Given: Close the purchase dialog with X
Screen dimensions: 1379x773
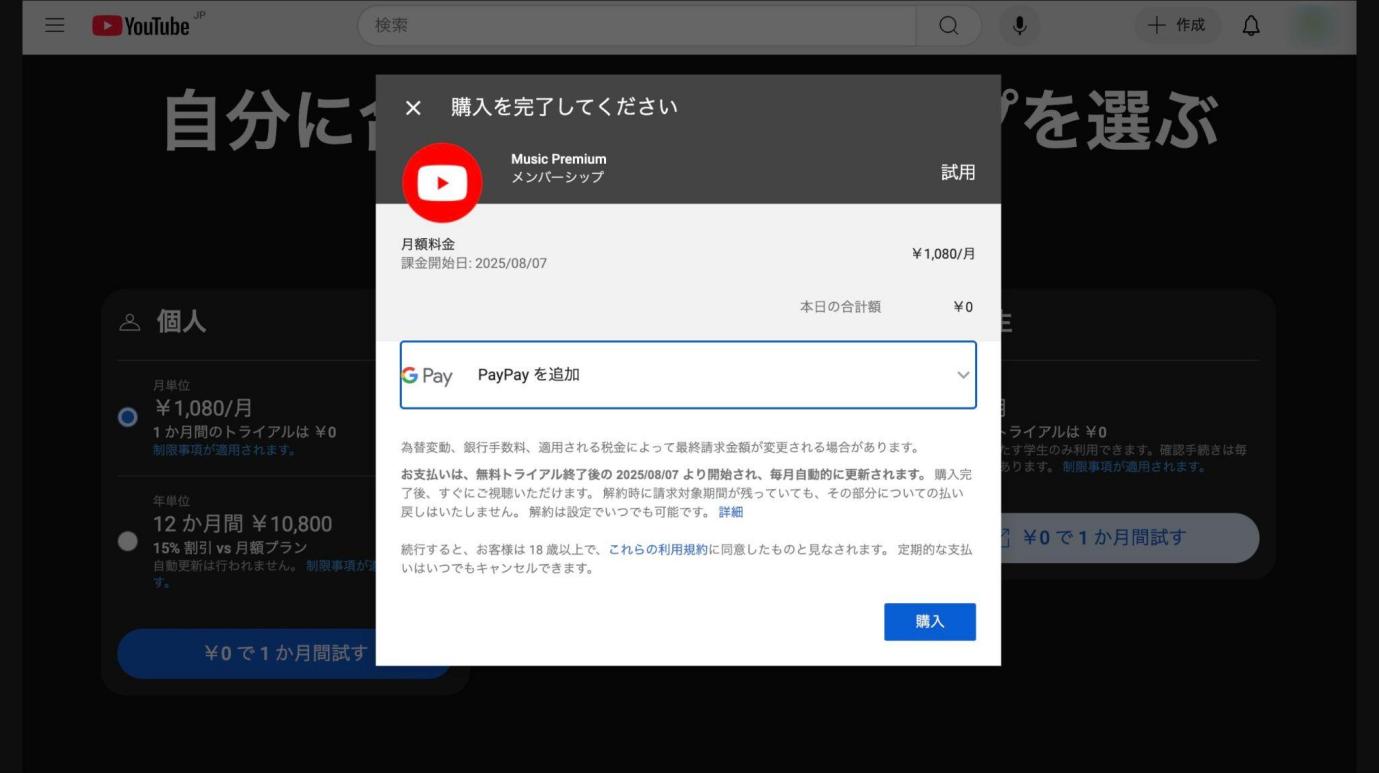Looking at the screenshot, I should tap(413, 108).
